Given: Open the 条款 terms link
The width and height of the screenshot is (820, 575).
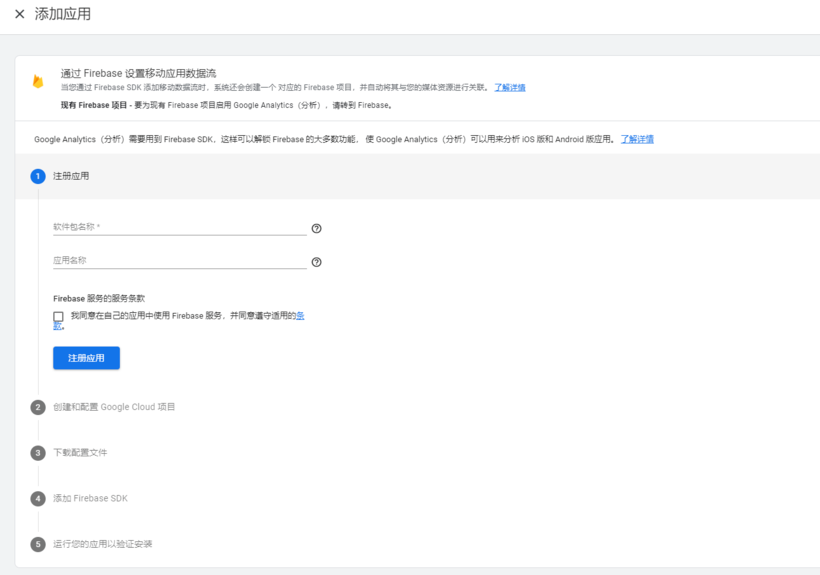Looking at the screenshot, I should [x=300, y=316].
